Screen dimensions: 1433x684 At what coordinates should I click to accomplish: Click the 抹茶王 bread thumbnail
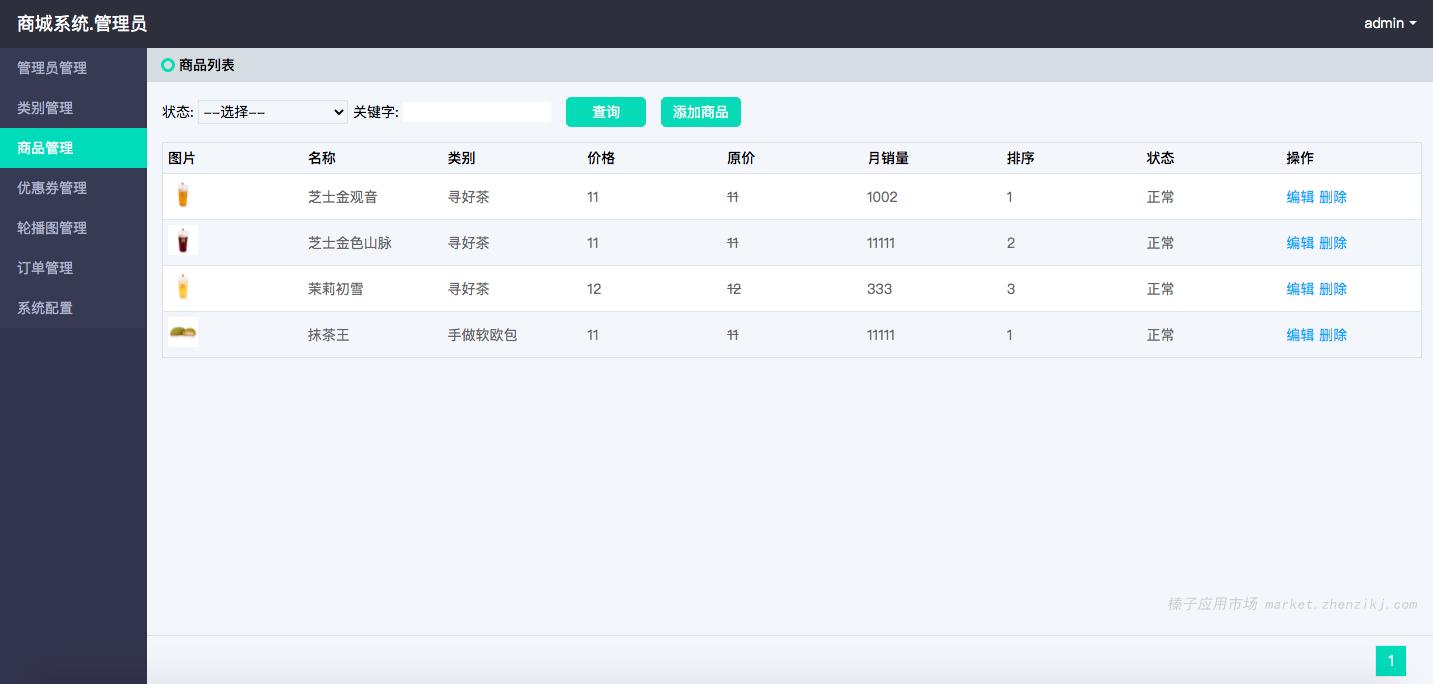(x=183, y=333)
